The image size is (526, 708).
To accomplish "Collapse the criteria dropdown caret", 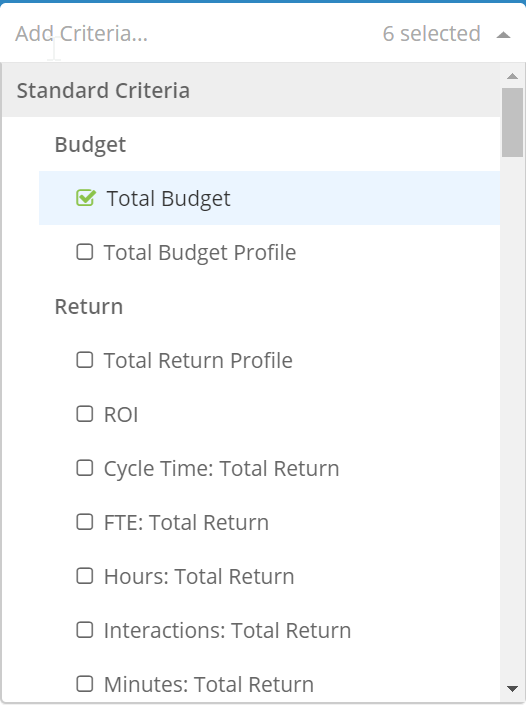I will coord(503,35).
